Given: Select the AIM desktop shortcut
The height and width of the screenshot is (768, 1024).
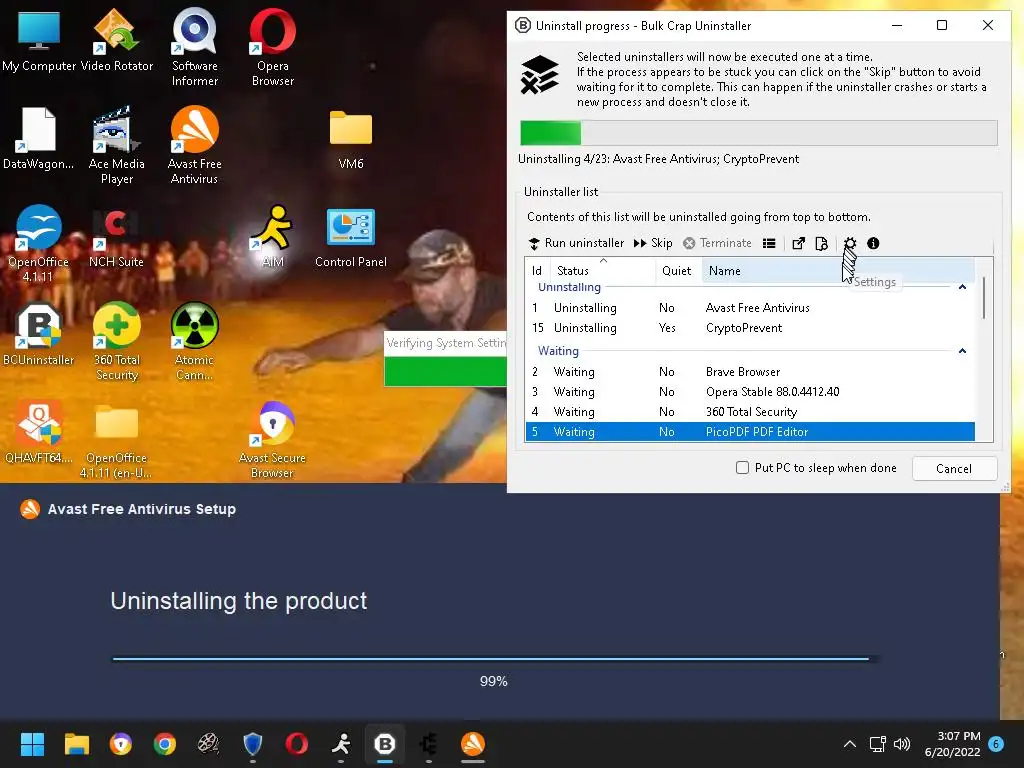Looking at the screenshot, I should click(x=272, y=236).
